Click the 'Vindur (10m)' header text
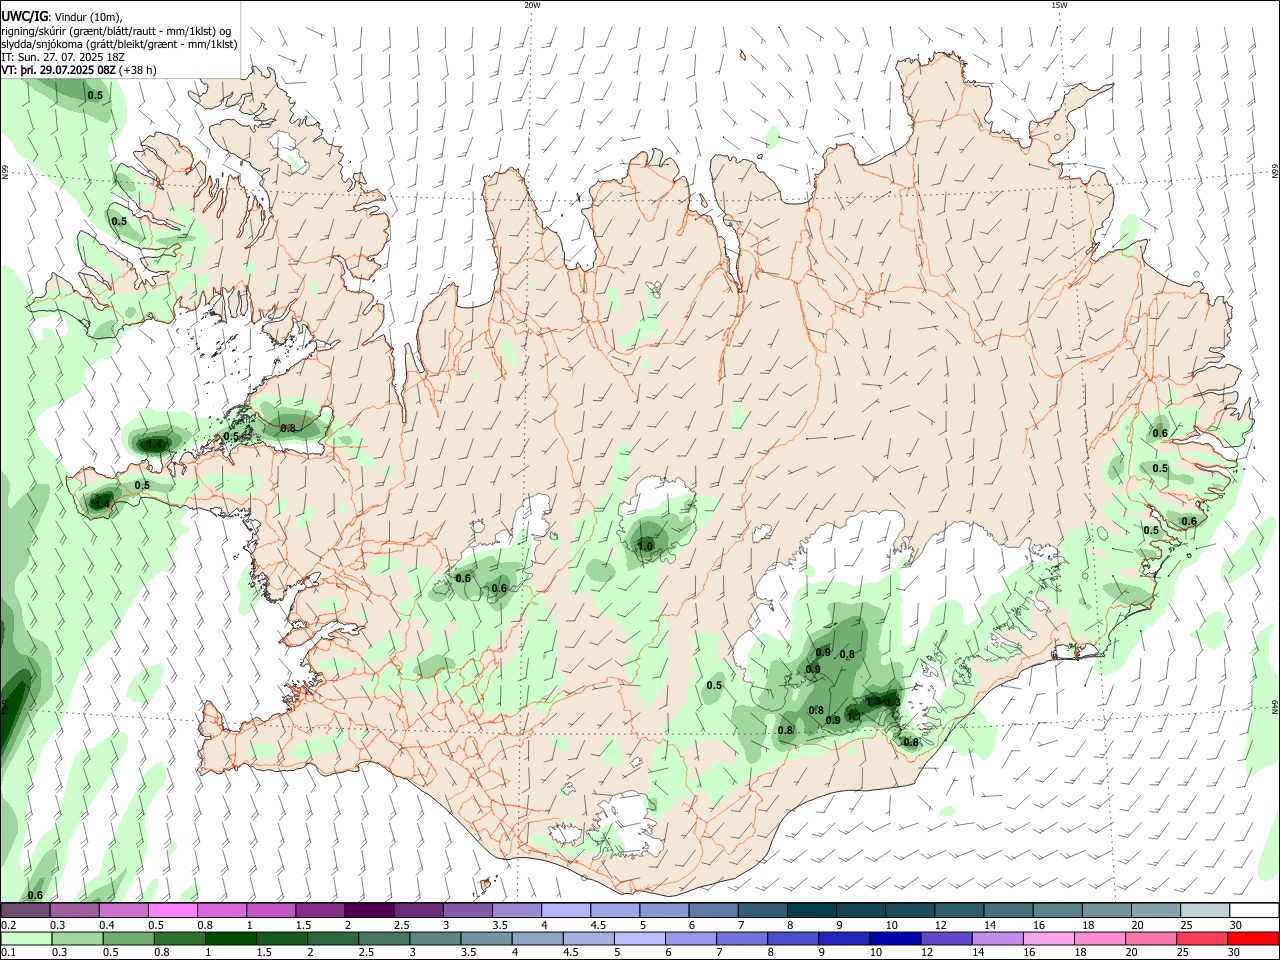The width and height of the screenshot is (1280, 960). (x=88, y=15)
